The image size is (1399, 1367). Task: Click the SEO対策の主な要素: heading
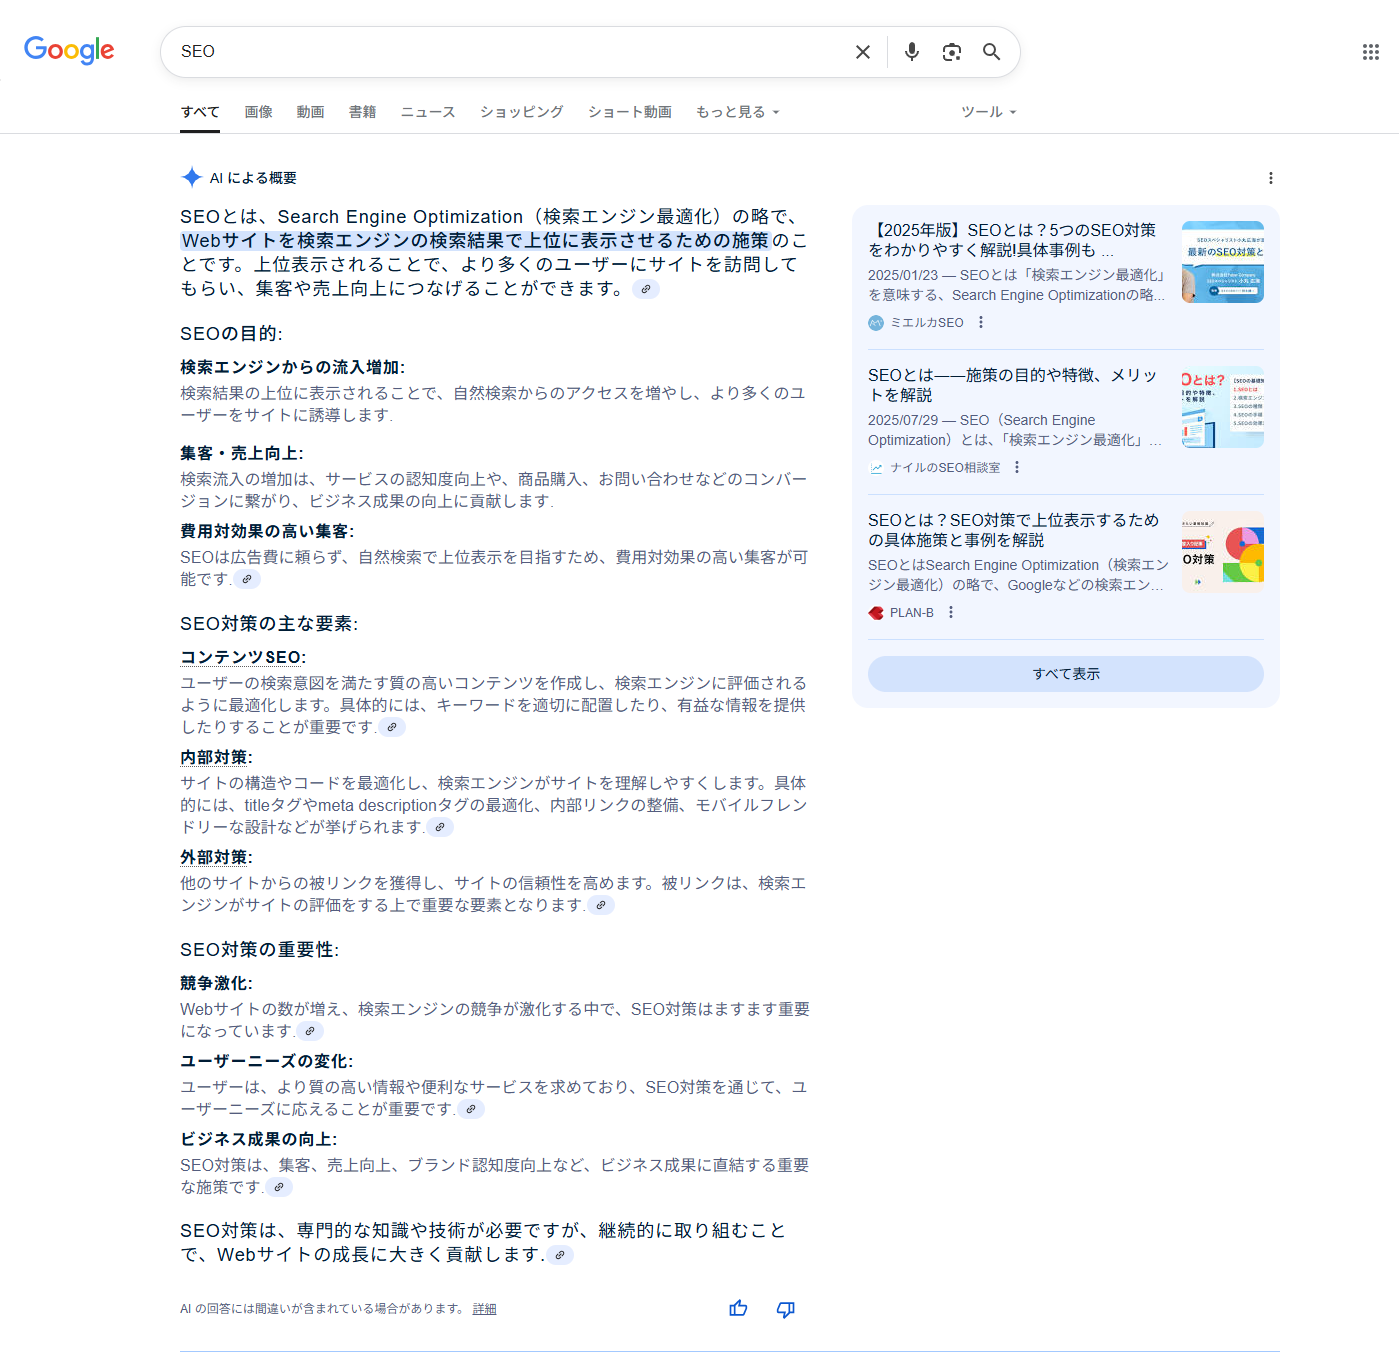click(x=269, y=624)
